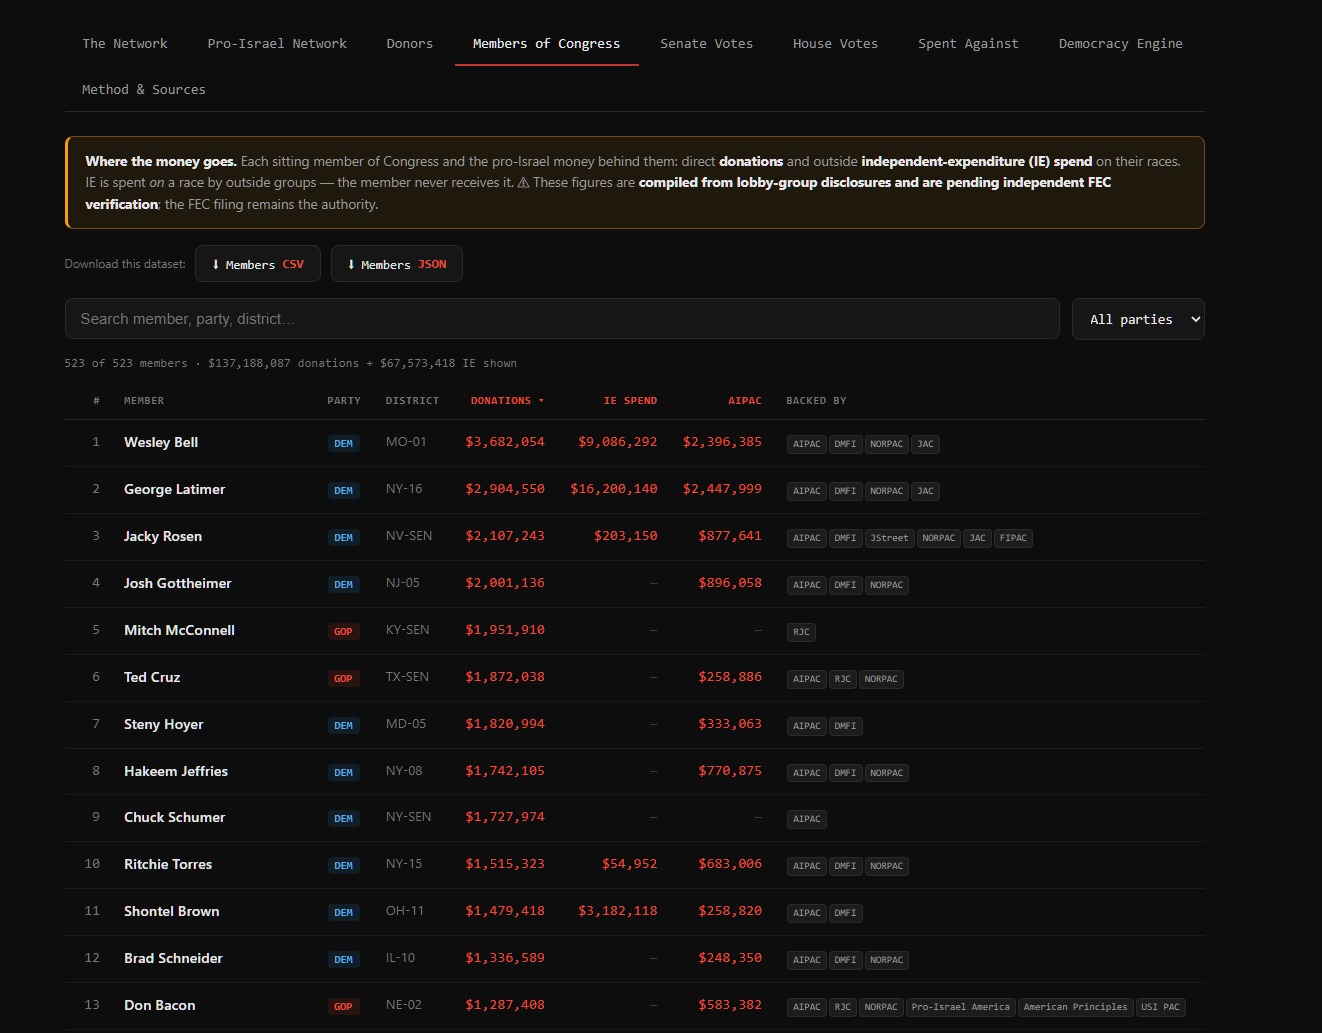Image resolution: width=1322 pixels, height=1033 pixels.
Task: Download the Members JSON file
Action: tap(397, 264)
